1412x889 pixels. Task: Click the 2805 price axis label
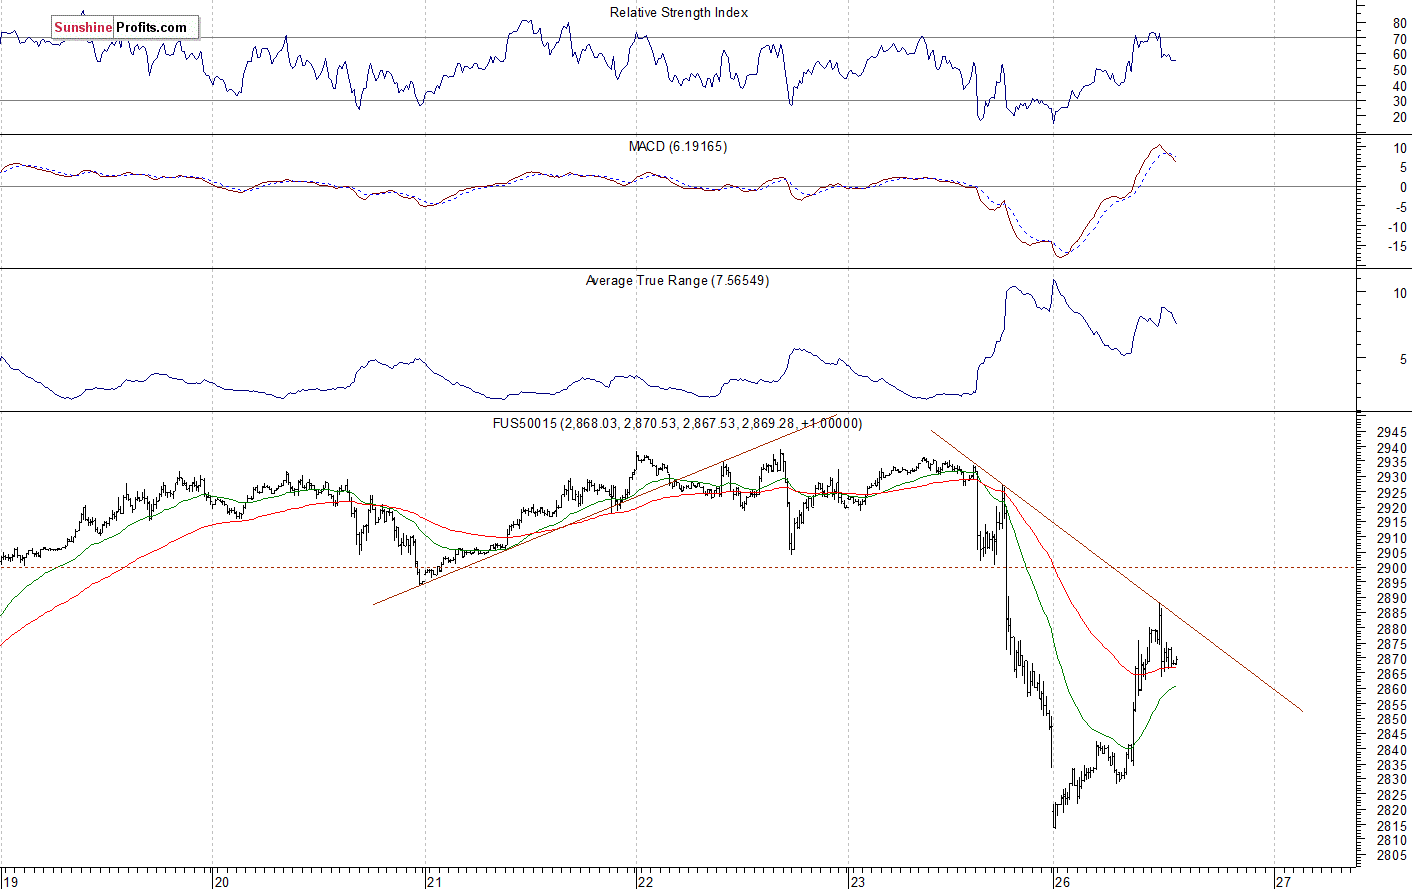coord(1392,856)
